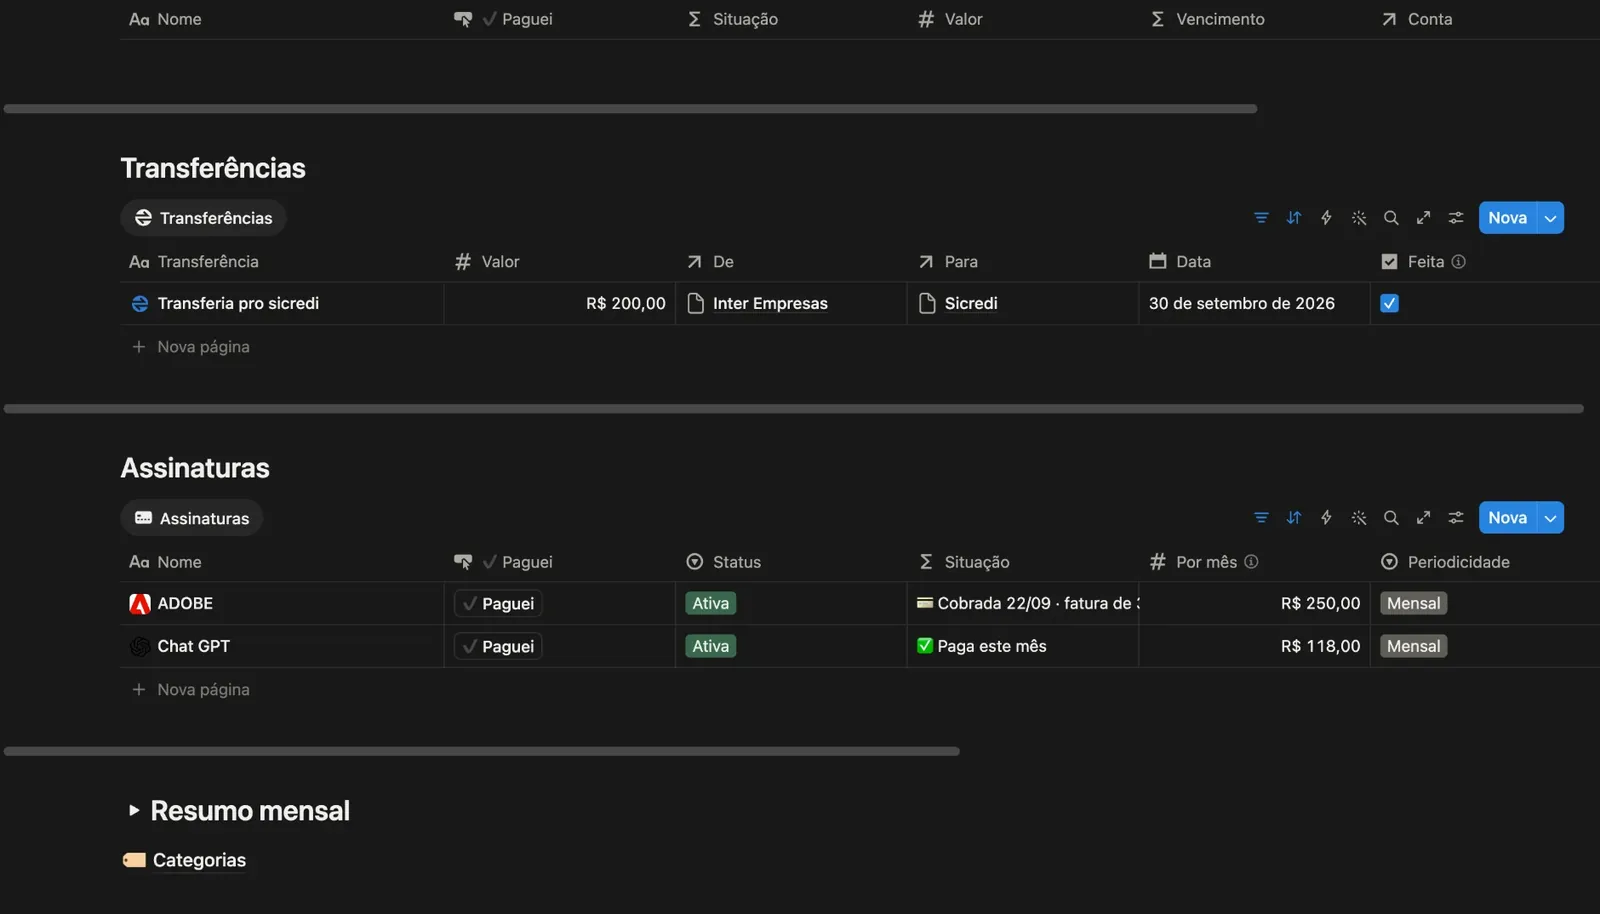Open Mensal periodicidade selector for Chat GPT
Screen dimensions: 1600x914
click(1414, 647)
